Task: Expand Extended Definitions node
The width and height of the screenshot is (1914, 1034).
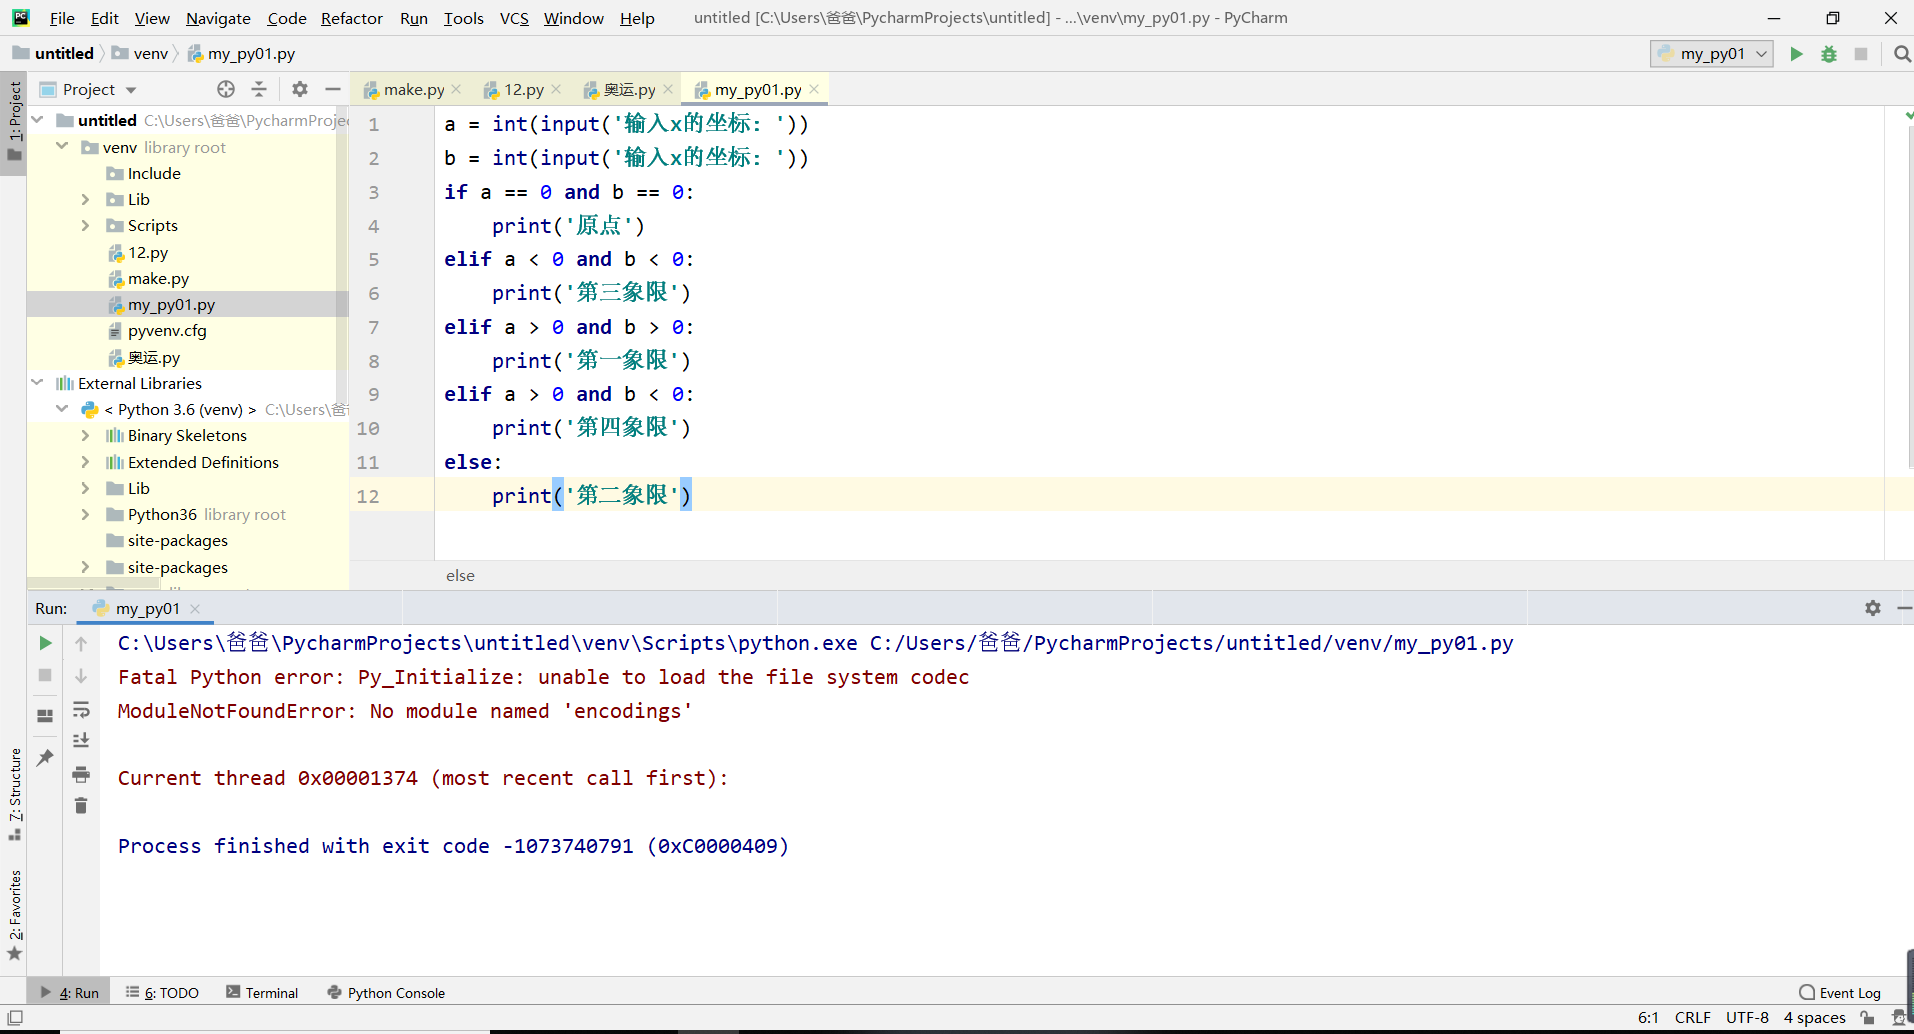Action: [85, 462]
